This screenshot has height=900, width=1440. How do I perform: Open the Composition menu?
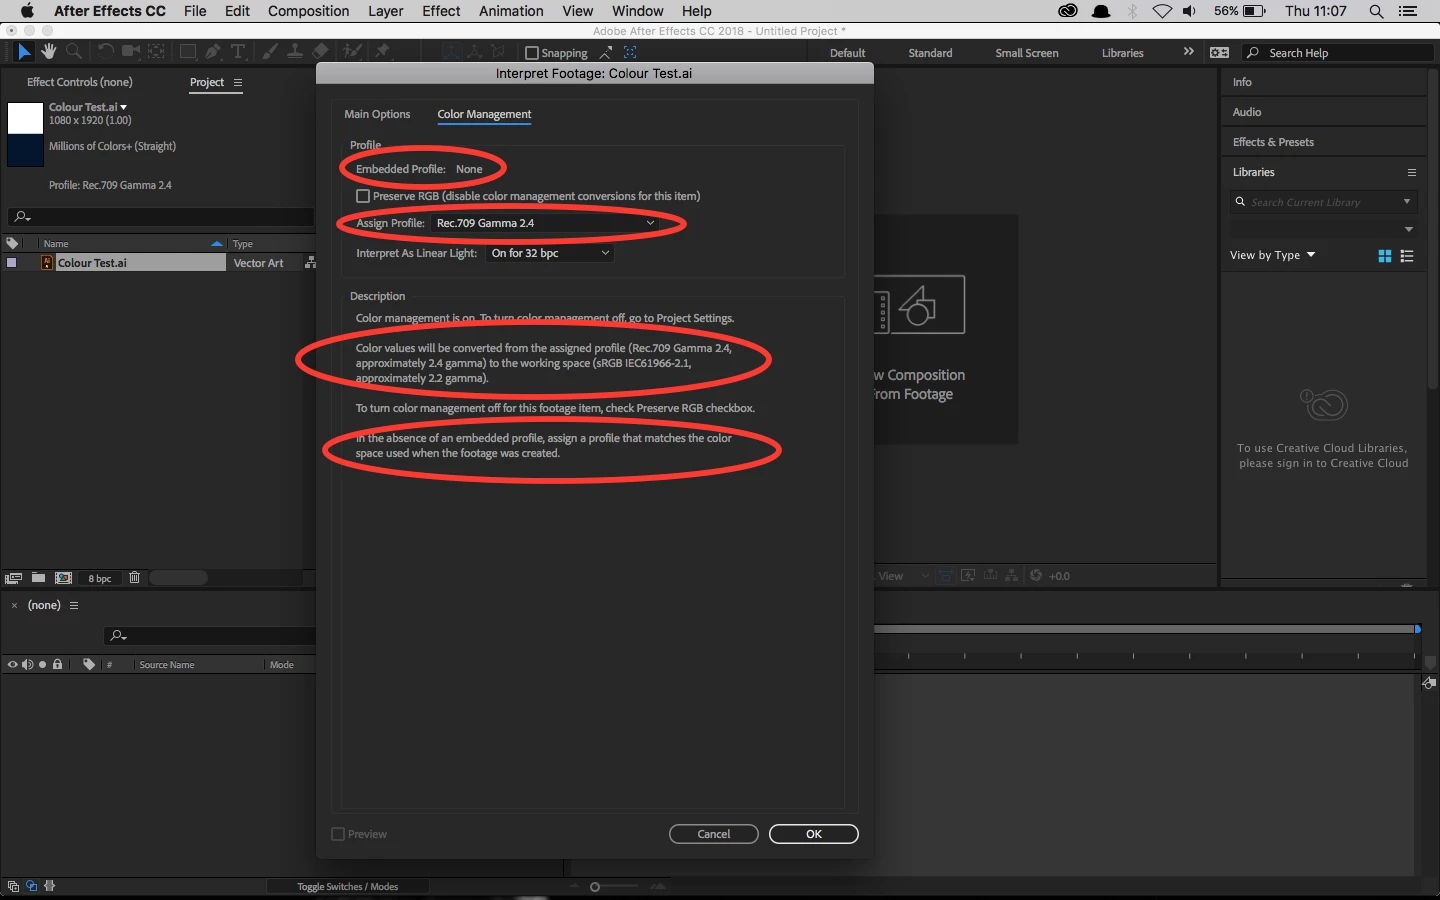click(308, 11)
